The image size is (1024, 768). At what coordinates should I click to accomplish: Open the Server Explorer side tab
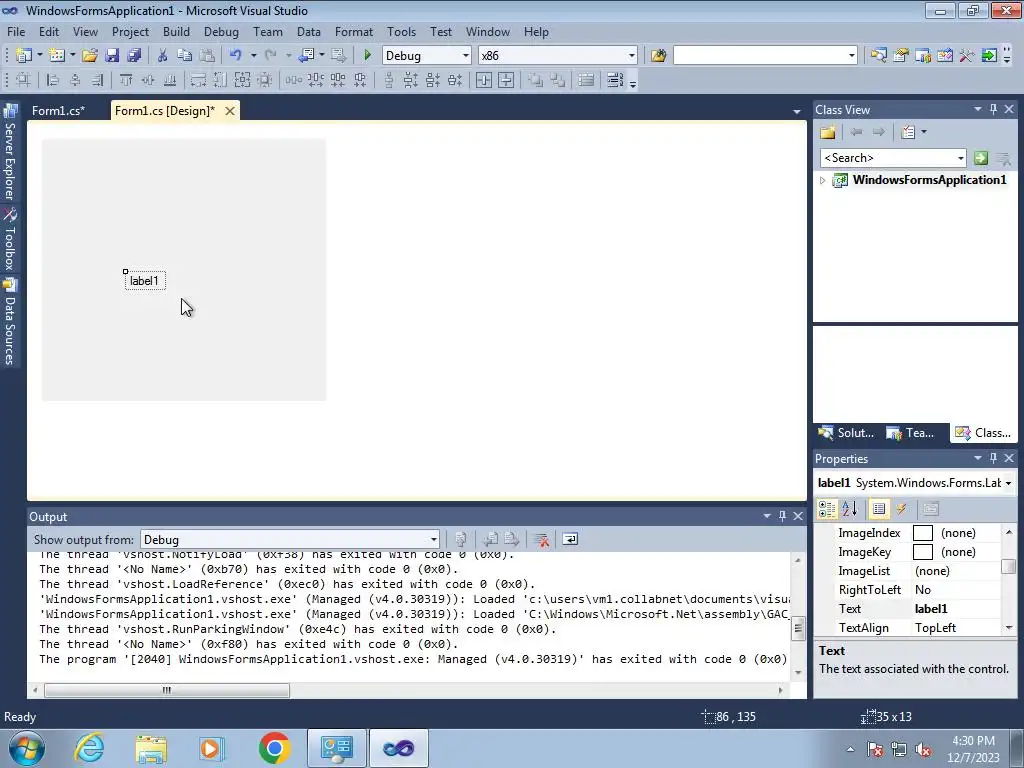[x=10, y=152]
